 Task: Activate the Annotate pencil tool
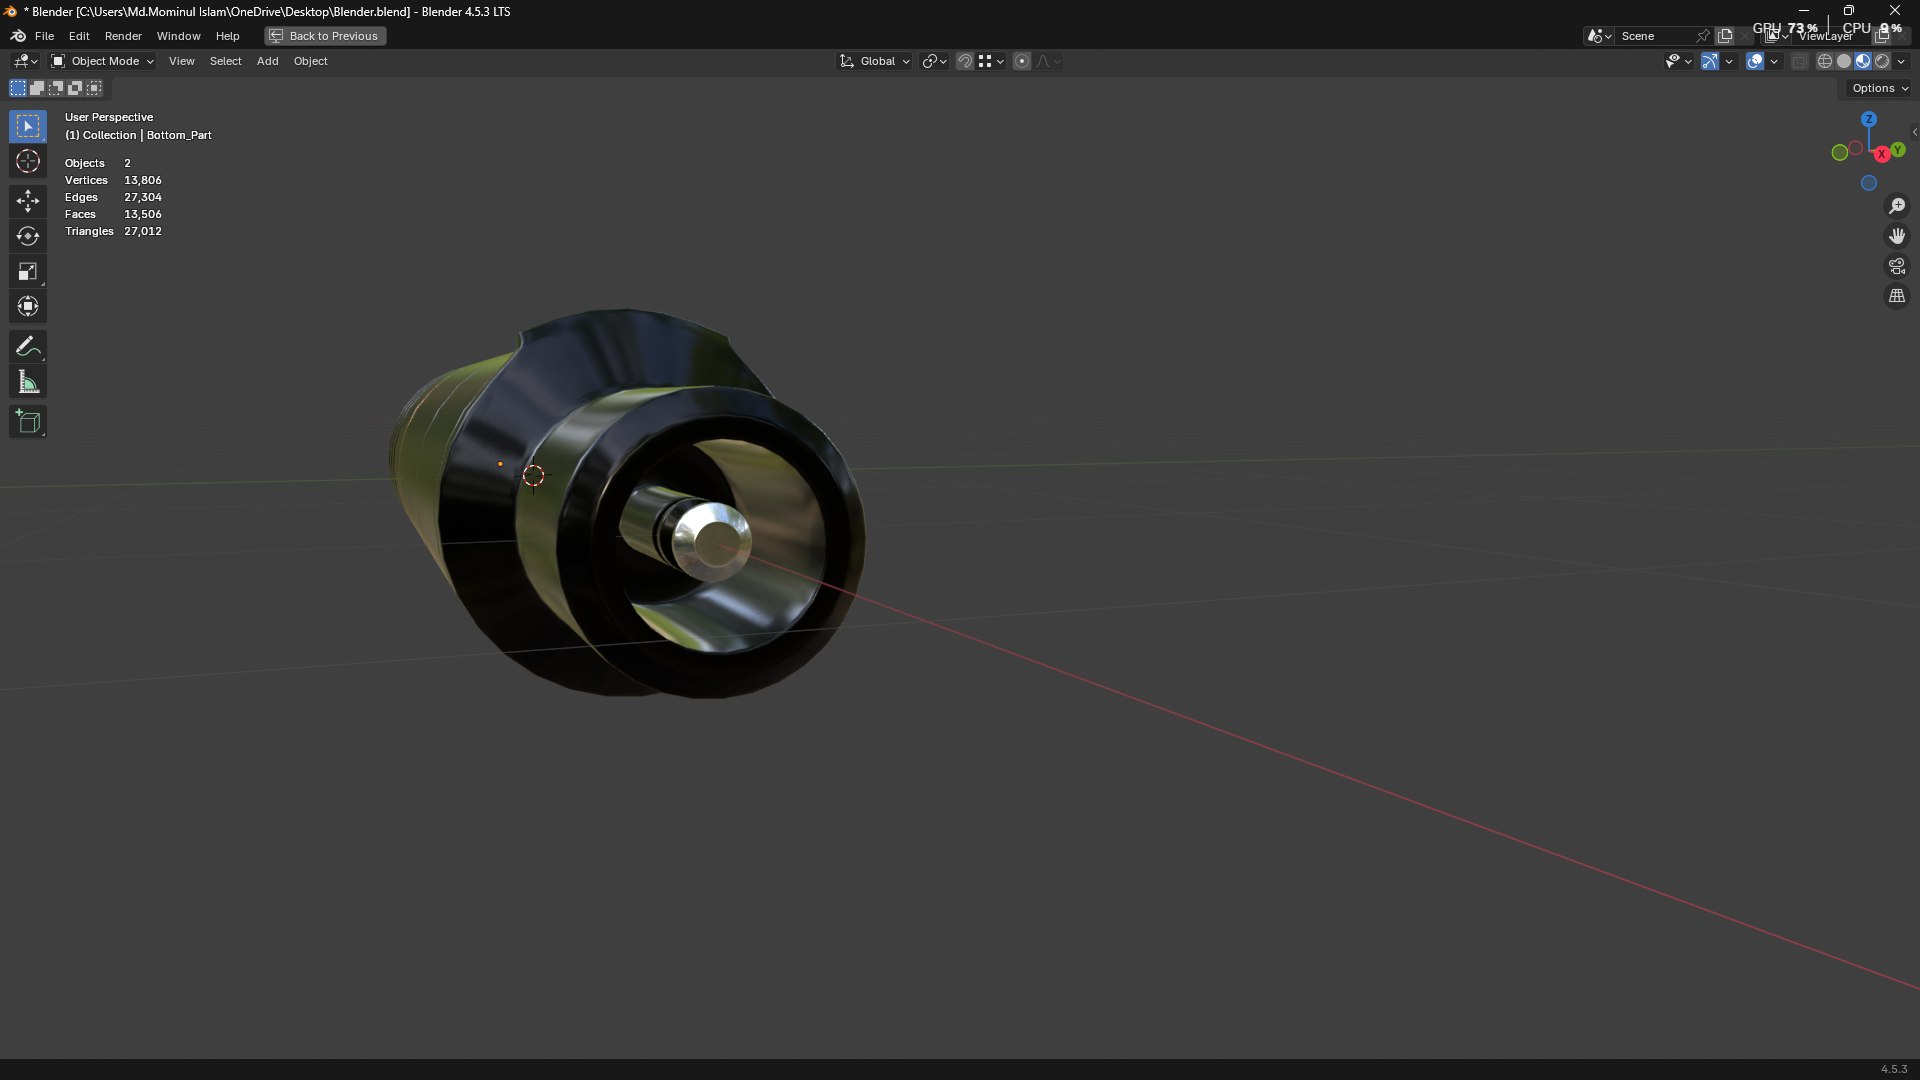[28, 347]
